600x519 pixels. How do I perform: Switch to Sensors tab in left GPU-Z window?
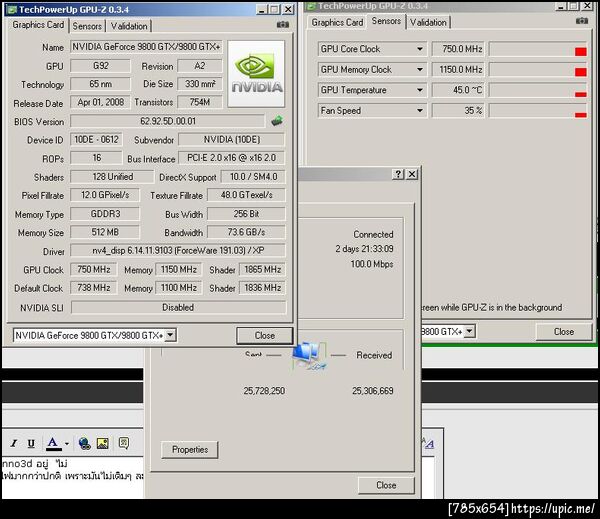pyautogui.click(x=87, y=26)
